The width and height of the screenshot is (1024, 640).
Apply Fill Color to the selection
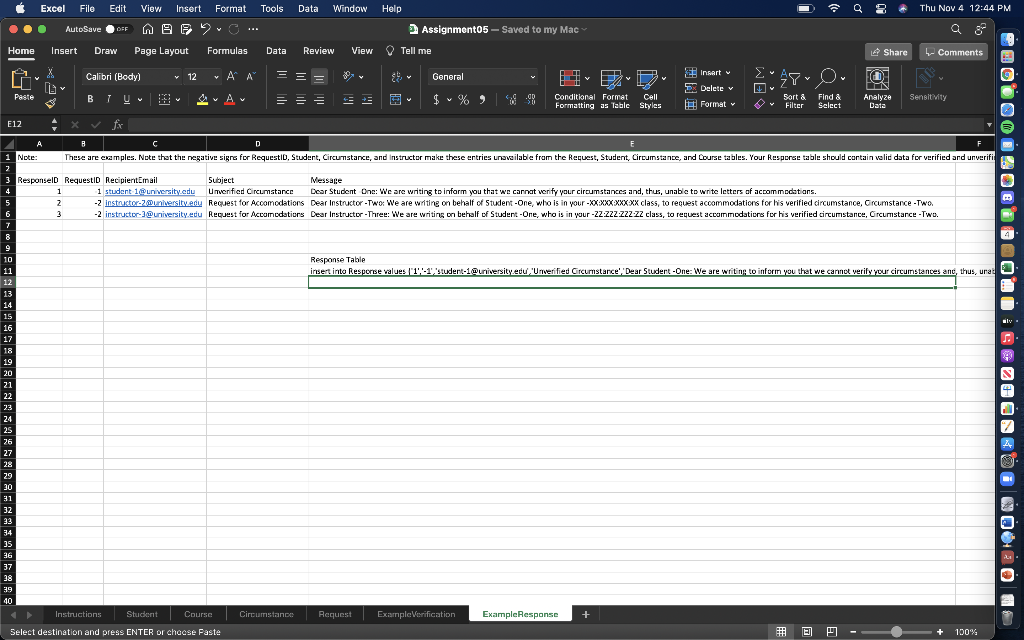pos(202,100)
